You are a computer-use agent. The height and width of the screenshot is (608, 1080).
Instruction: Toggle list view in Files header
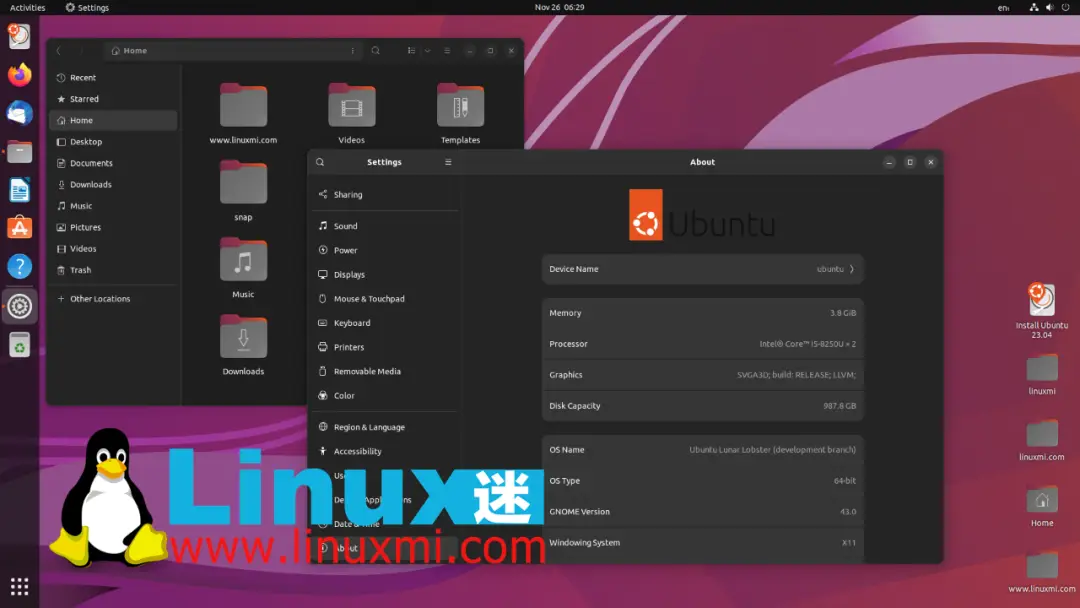point(411,50)
